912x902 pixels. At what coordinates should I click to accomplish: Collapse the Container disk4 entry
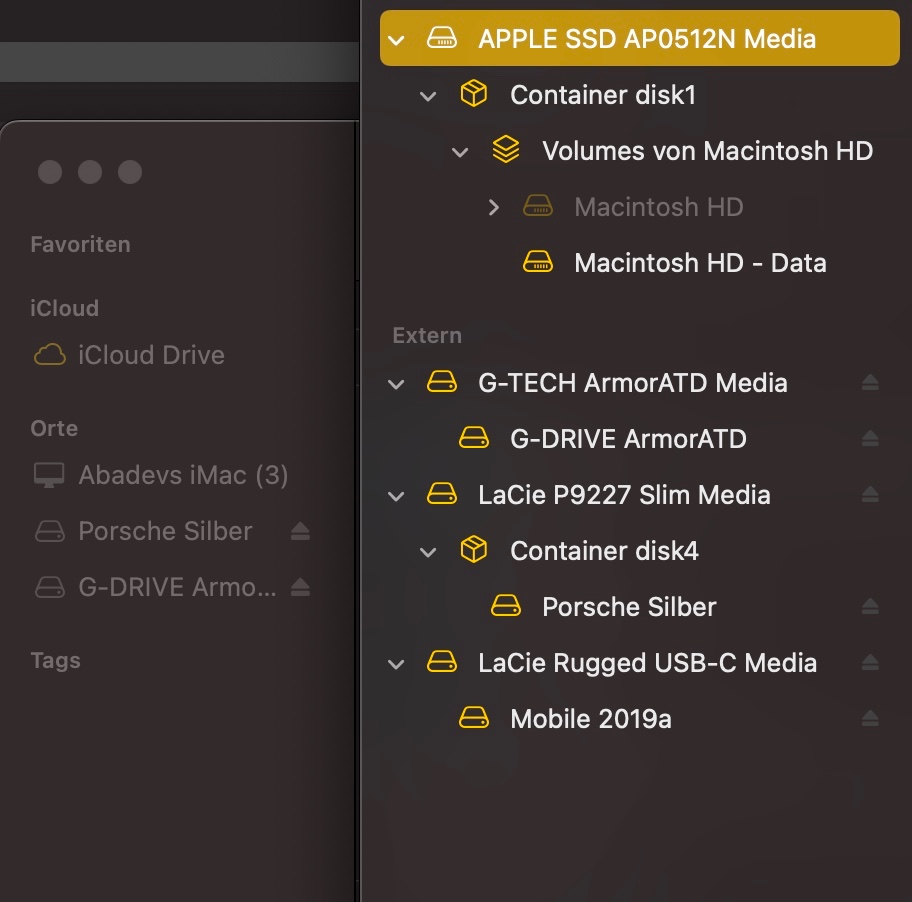click(x=429, y=552)
